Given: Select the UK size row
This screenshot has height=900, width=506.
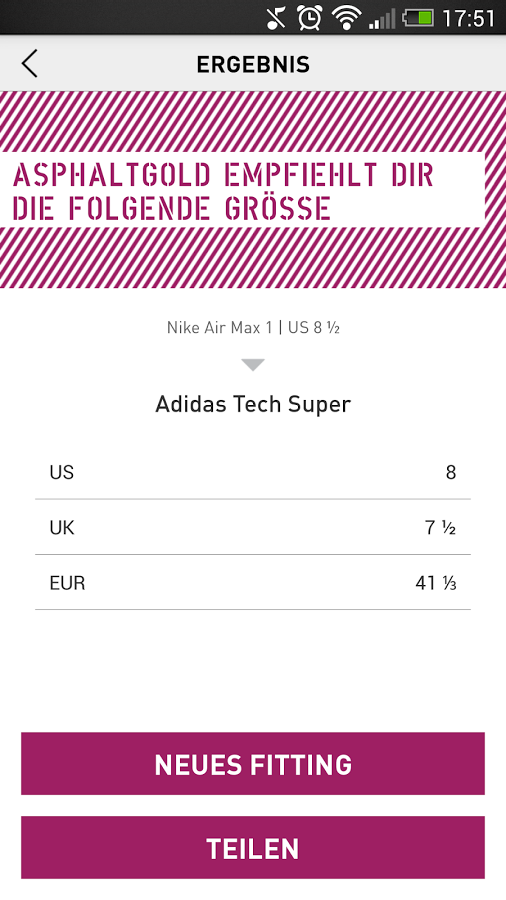Looking at the screenshot, I should coord(253,527).
